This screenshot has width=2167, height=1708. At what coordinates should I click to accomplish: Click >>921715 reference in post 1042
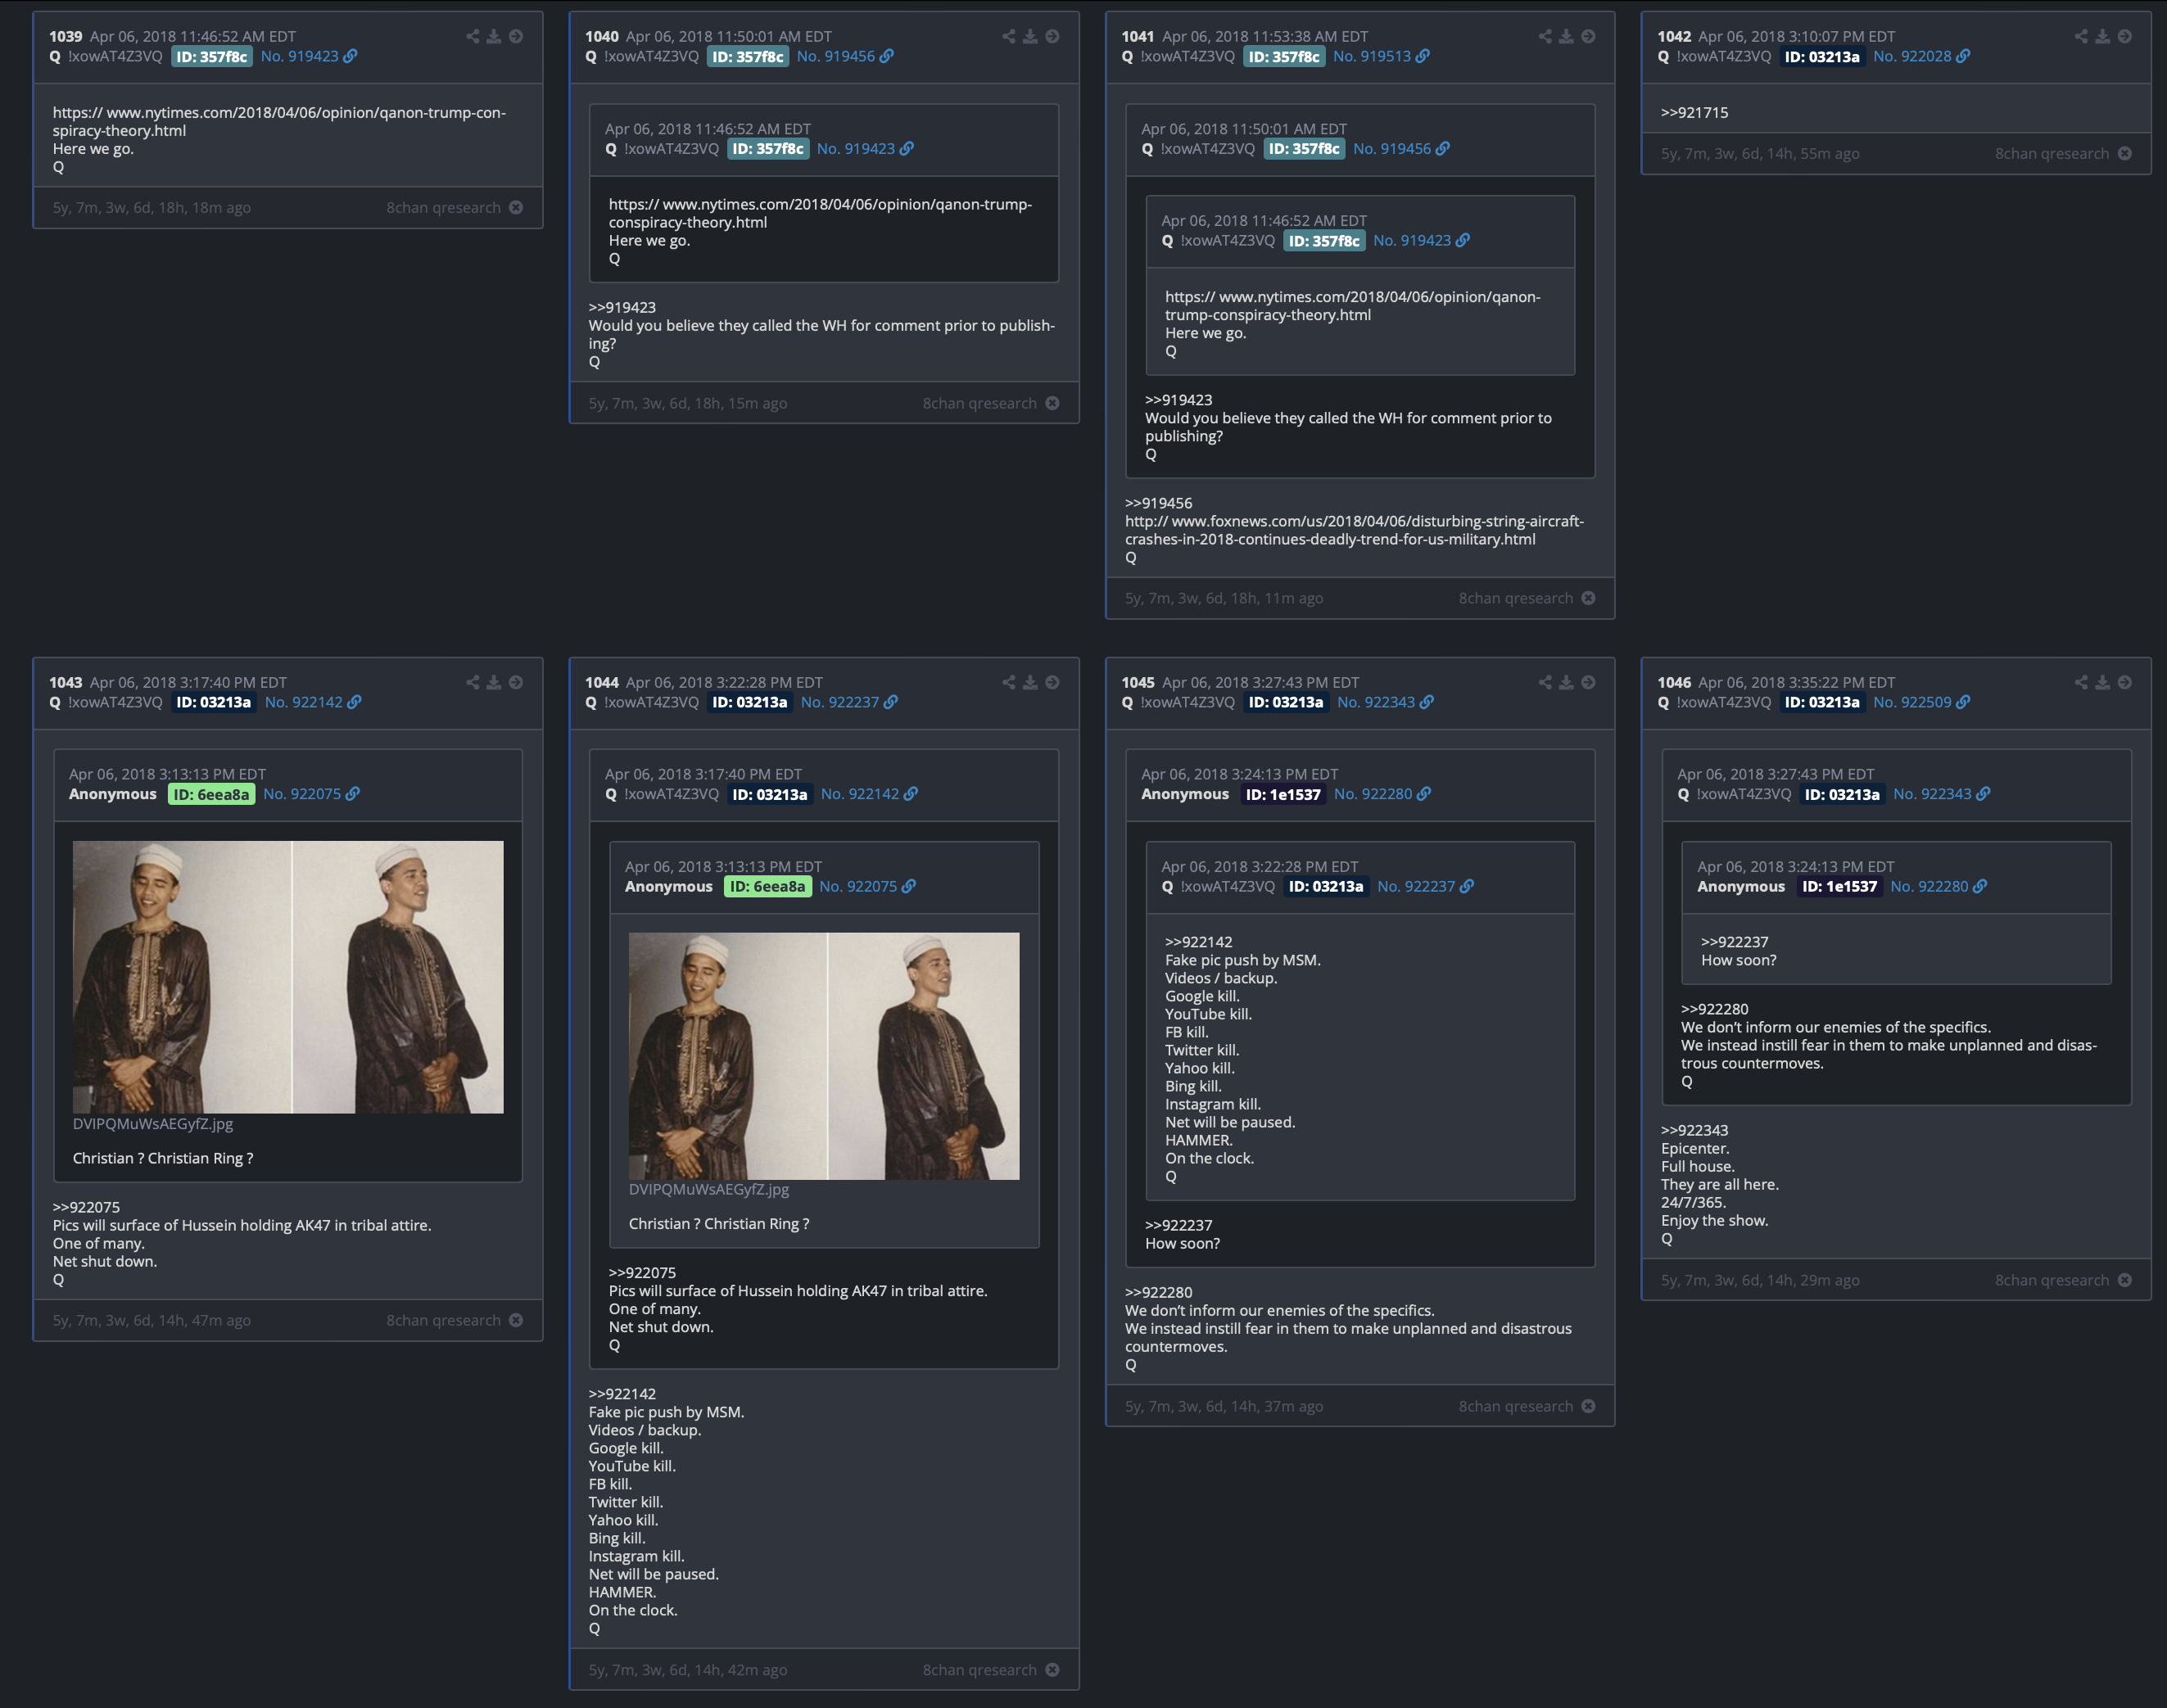pos(1694,113)
